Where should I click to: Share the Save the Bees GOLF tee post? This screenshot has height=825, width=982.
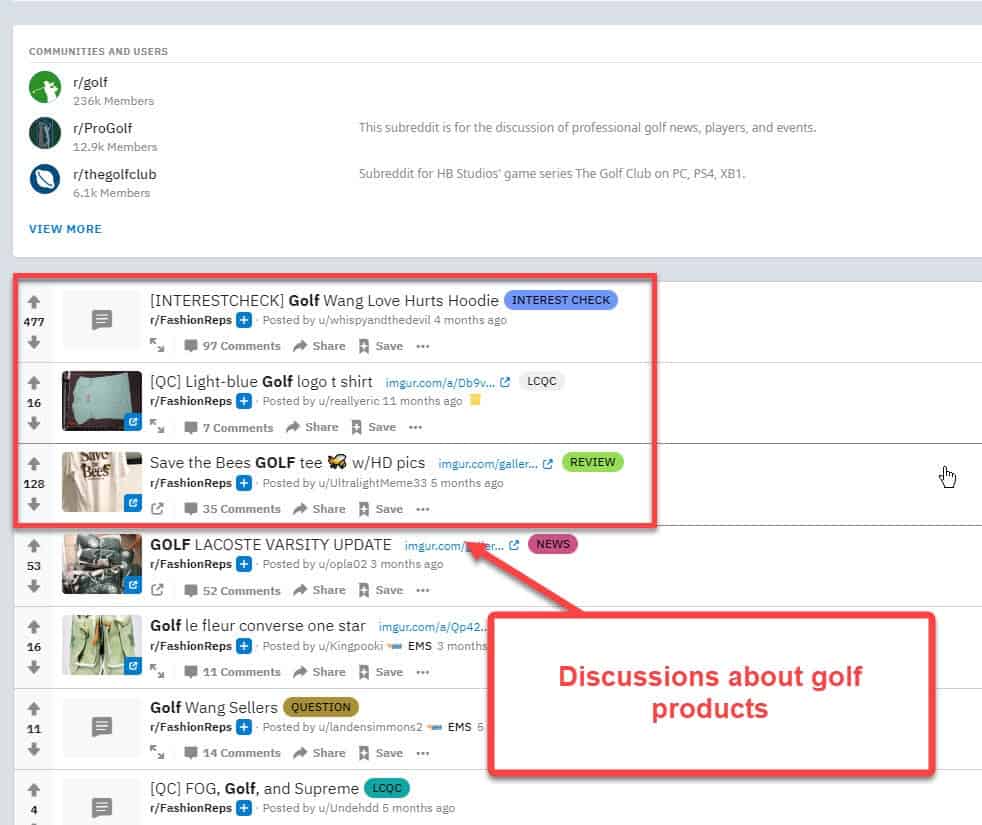319,509
